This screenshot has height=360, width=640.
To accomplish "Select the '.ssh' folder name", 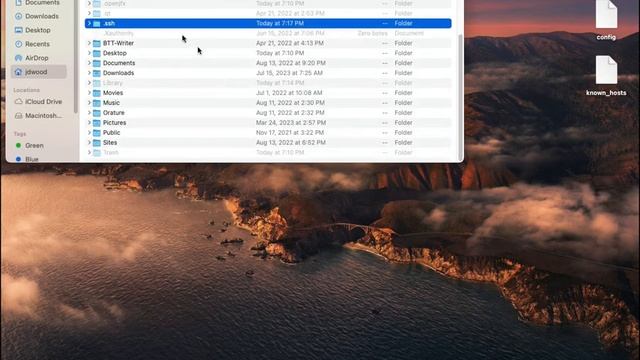I will [x=109, y=23].
